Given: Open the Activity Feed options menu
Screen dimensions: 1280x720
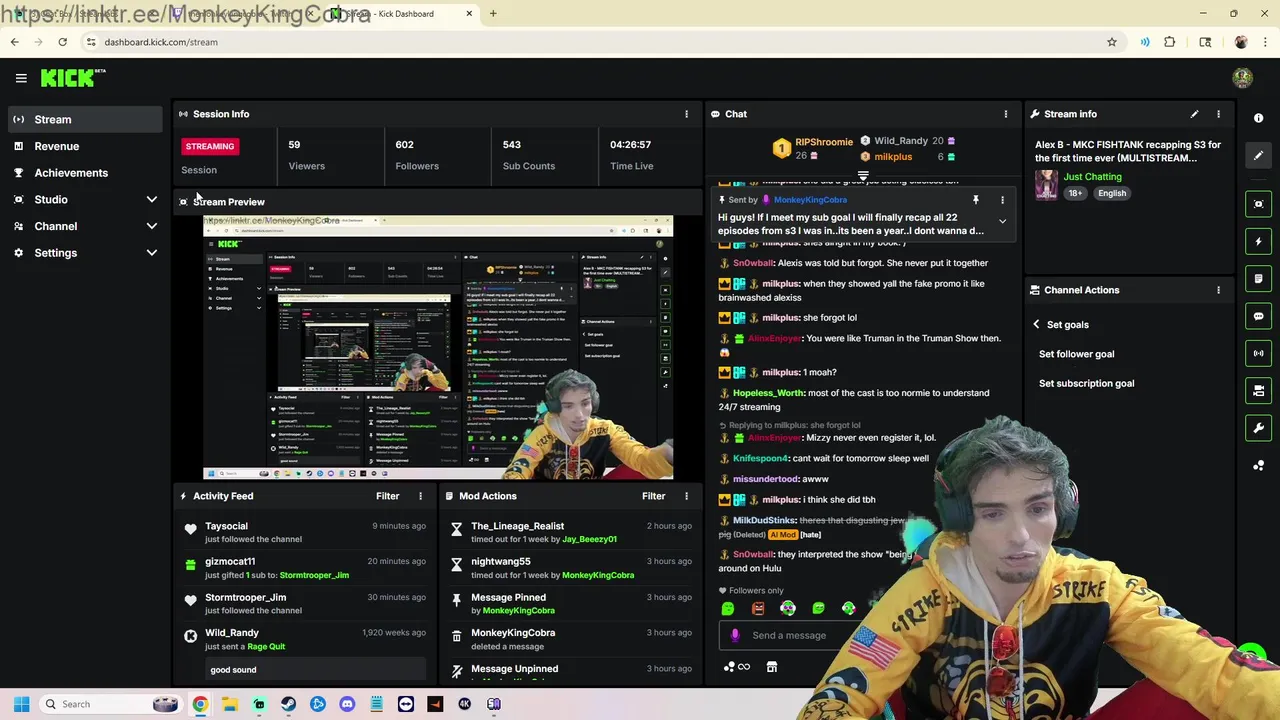Looking at the screenshot, I should [420, 496].
